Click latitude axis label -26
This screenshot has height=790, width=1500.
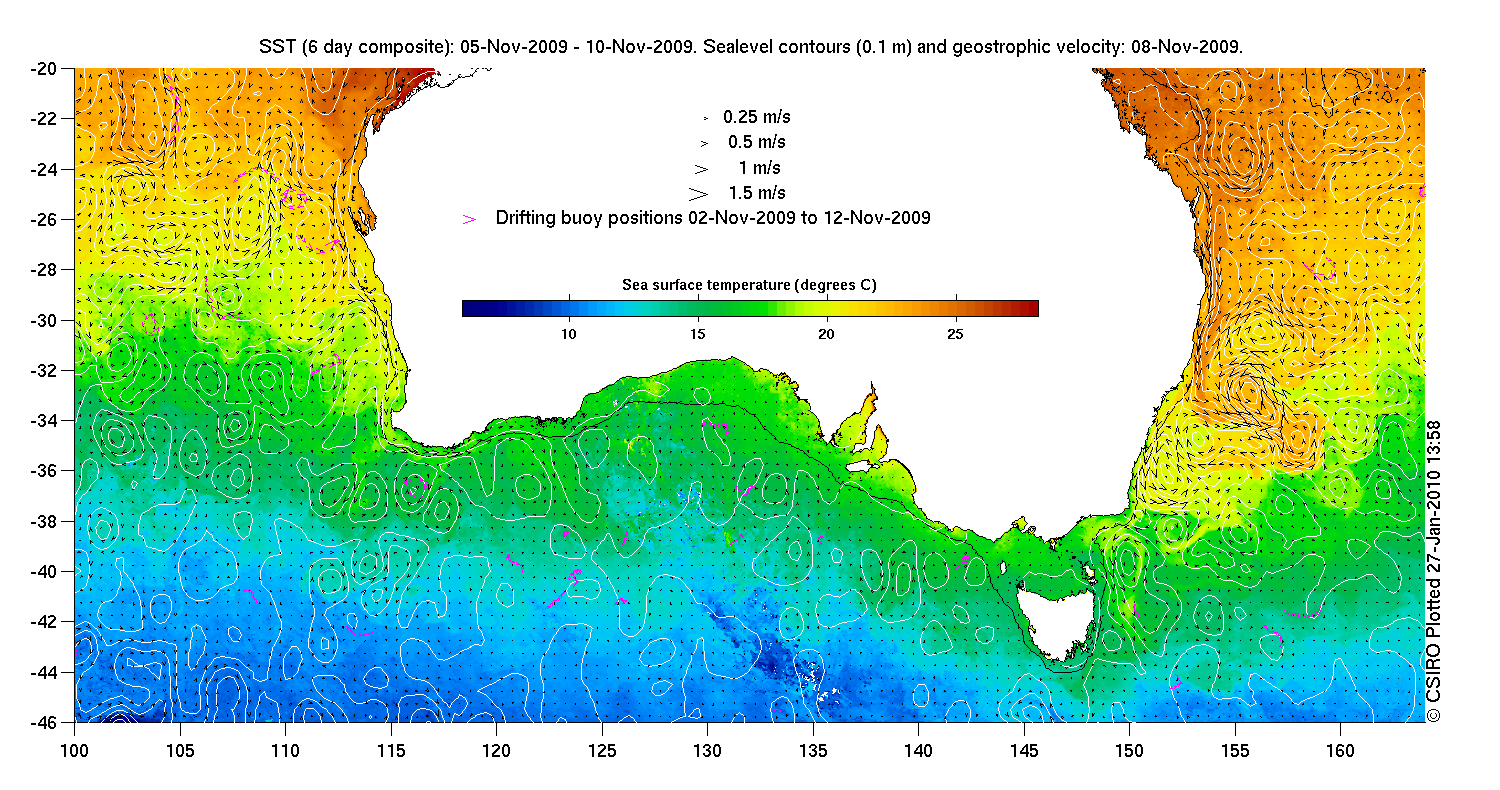[x=43, y=219]
